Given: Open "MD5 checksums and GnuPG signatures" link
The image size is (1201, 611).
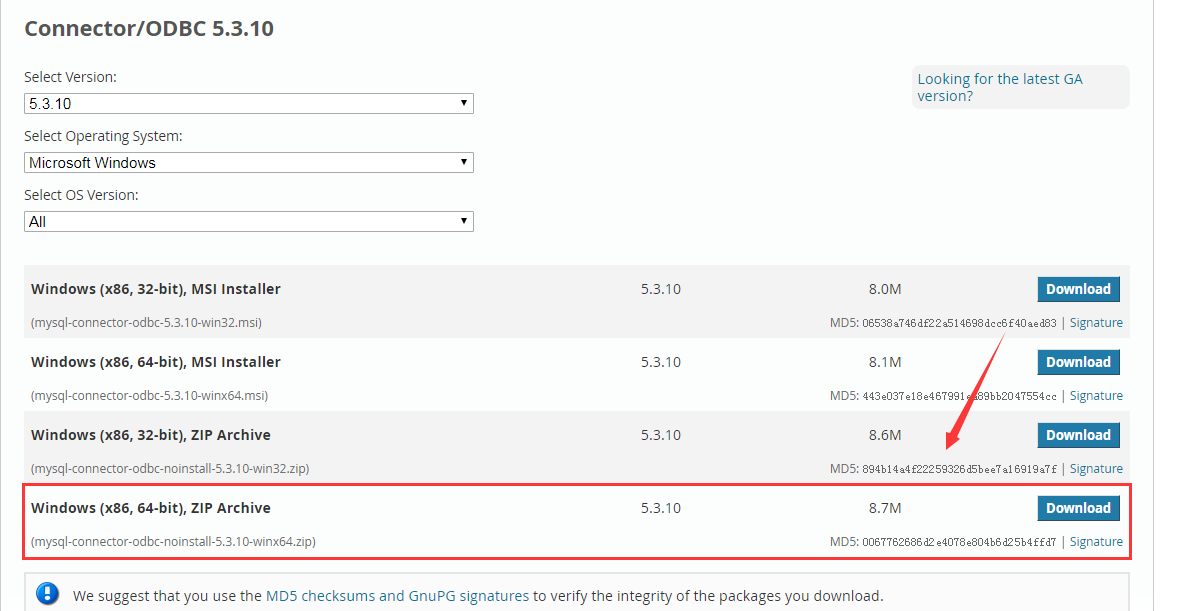Looking at the screenshot, I should tap(397, 596).
